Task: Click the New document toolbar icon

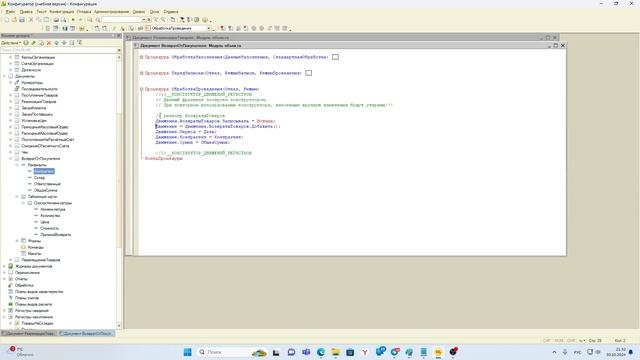Action: pos(6,20)
